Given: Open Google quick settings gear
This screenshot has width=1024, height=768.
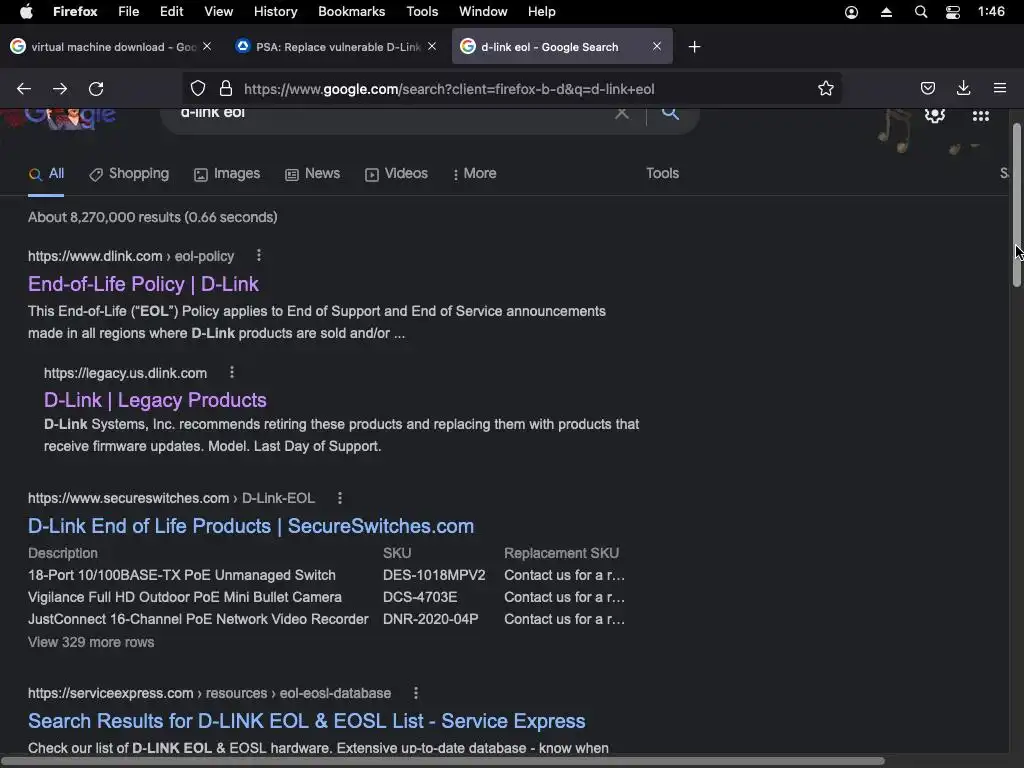Looking at the screenshot, I should point(935,116).
